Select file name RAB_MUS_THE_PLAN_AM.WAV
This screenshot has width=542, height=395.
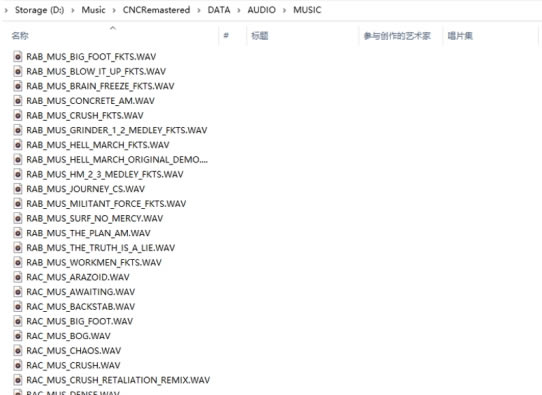[88, 233]
